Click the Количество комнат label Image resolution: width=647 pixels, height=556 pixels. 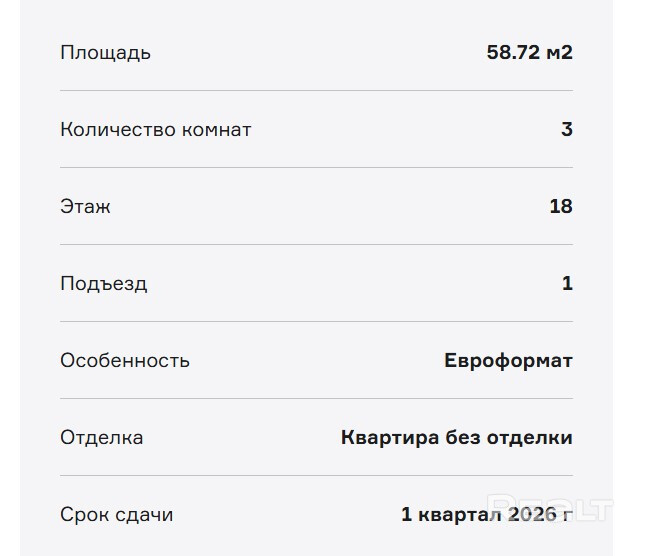pos(155,130)
